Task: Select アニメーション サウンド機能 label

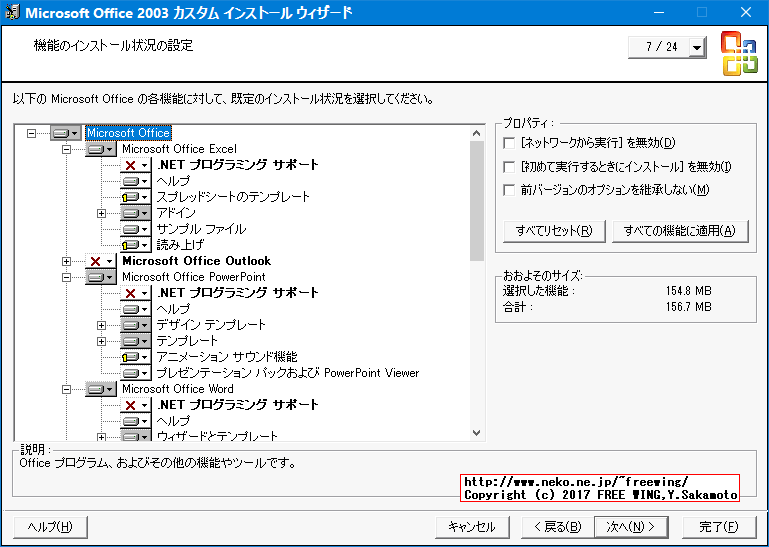Action: pos(227,357)
